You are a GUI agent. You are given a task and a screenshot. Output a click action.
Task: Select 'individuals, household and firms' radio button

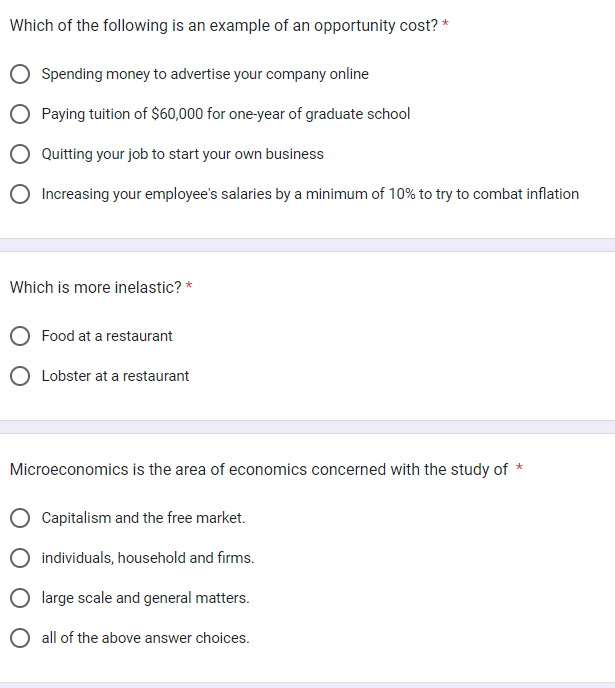point(20,558)
